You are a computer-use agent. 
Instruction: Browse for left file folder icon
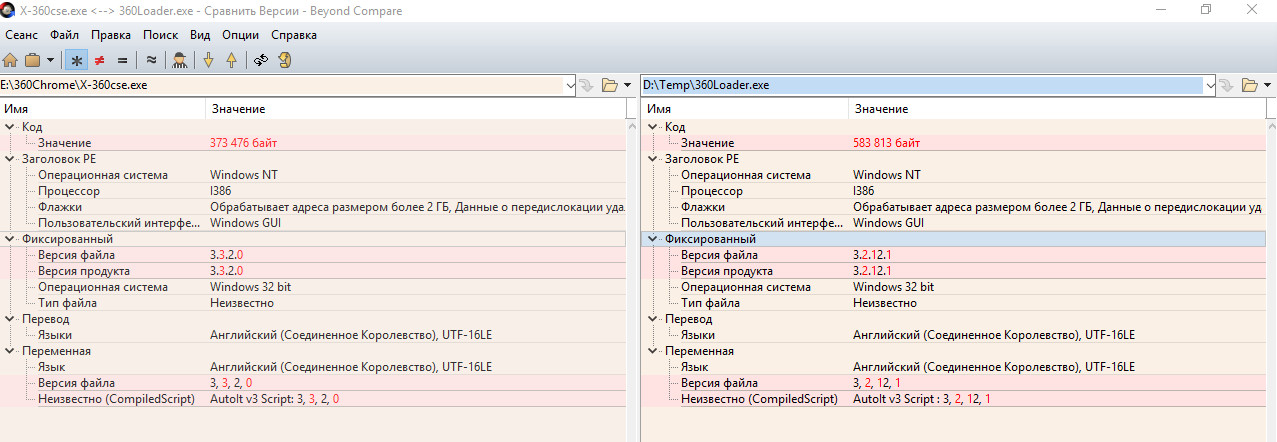pos(610,85)
